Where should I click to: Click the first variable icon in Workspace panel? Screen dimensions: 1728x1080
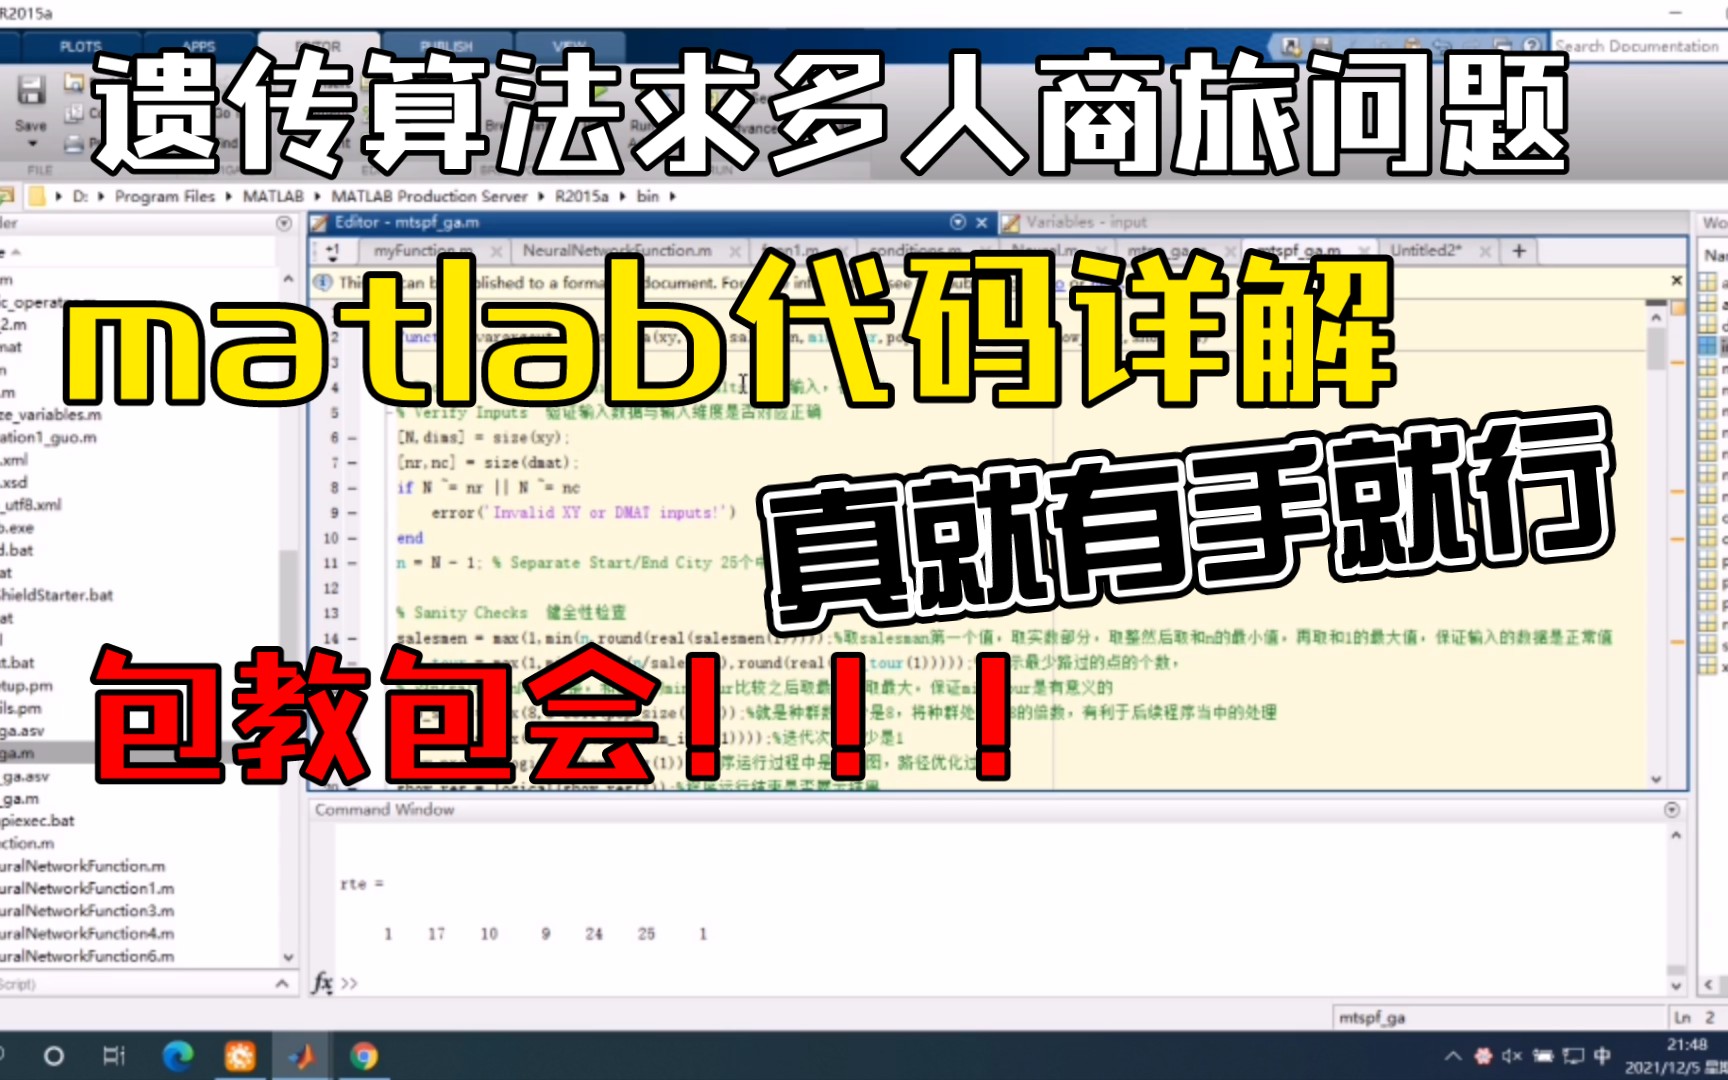click(x=1708, y=283)
